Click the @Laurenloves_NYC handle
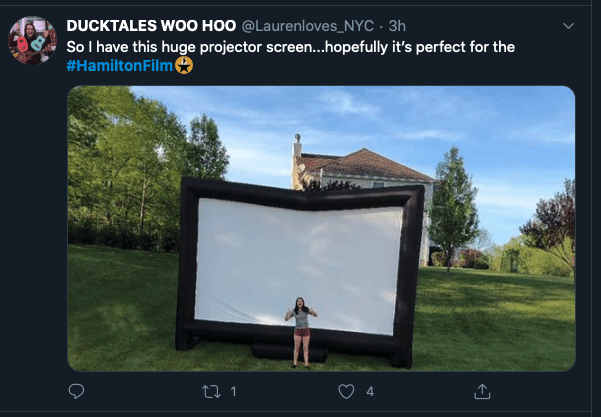Screen dimensions: 601x417 coord(308,26)
